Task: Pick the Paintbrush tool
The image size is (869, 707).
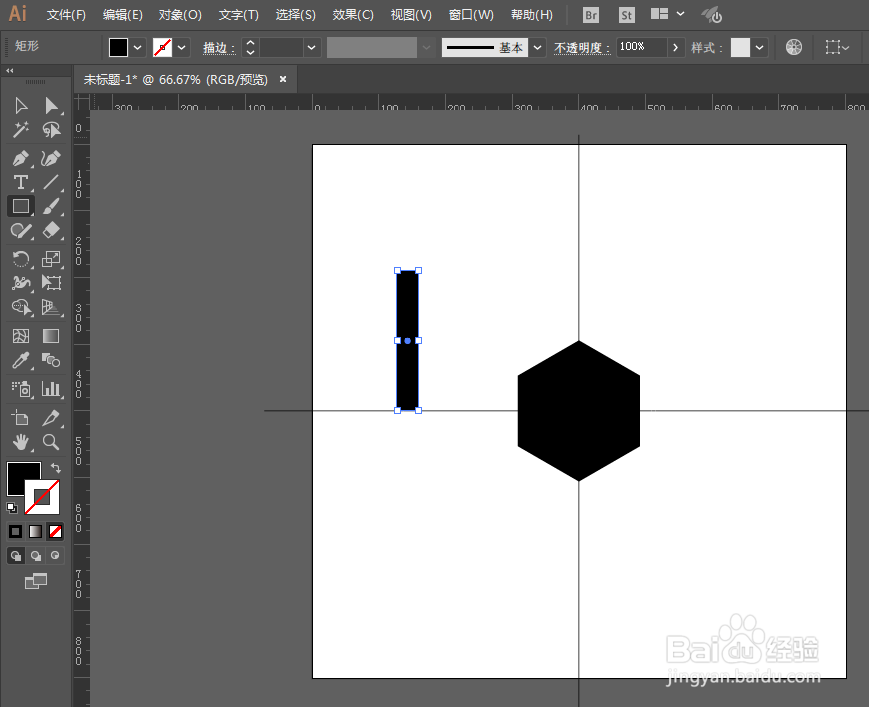Action: (x=52, y=206)
